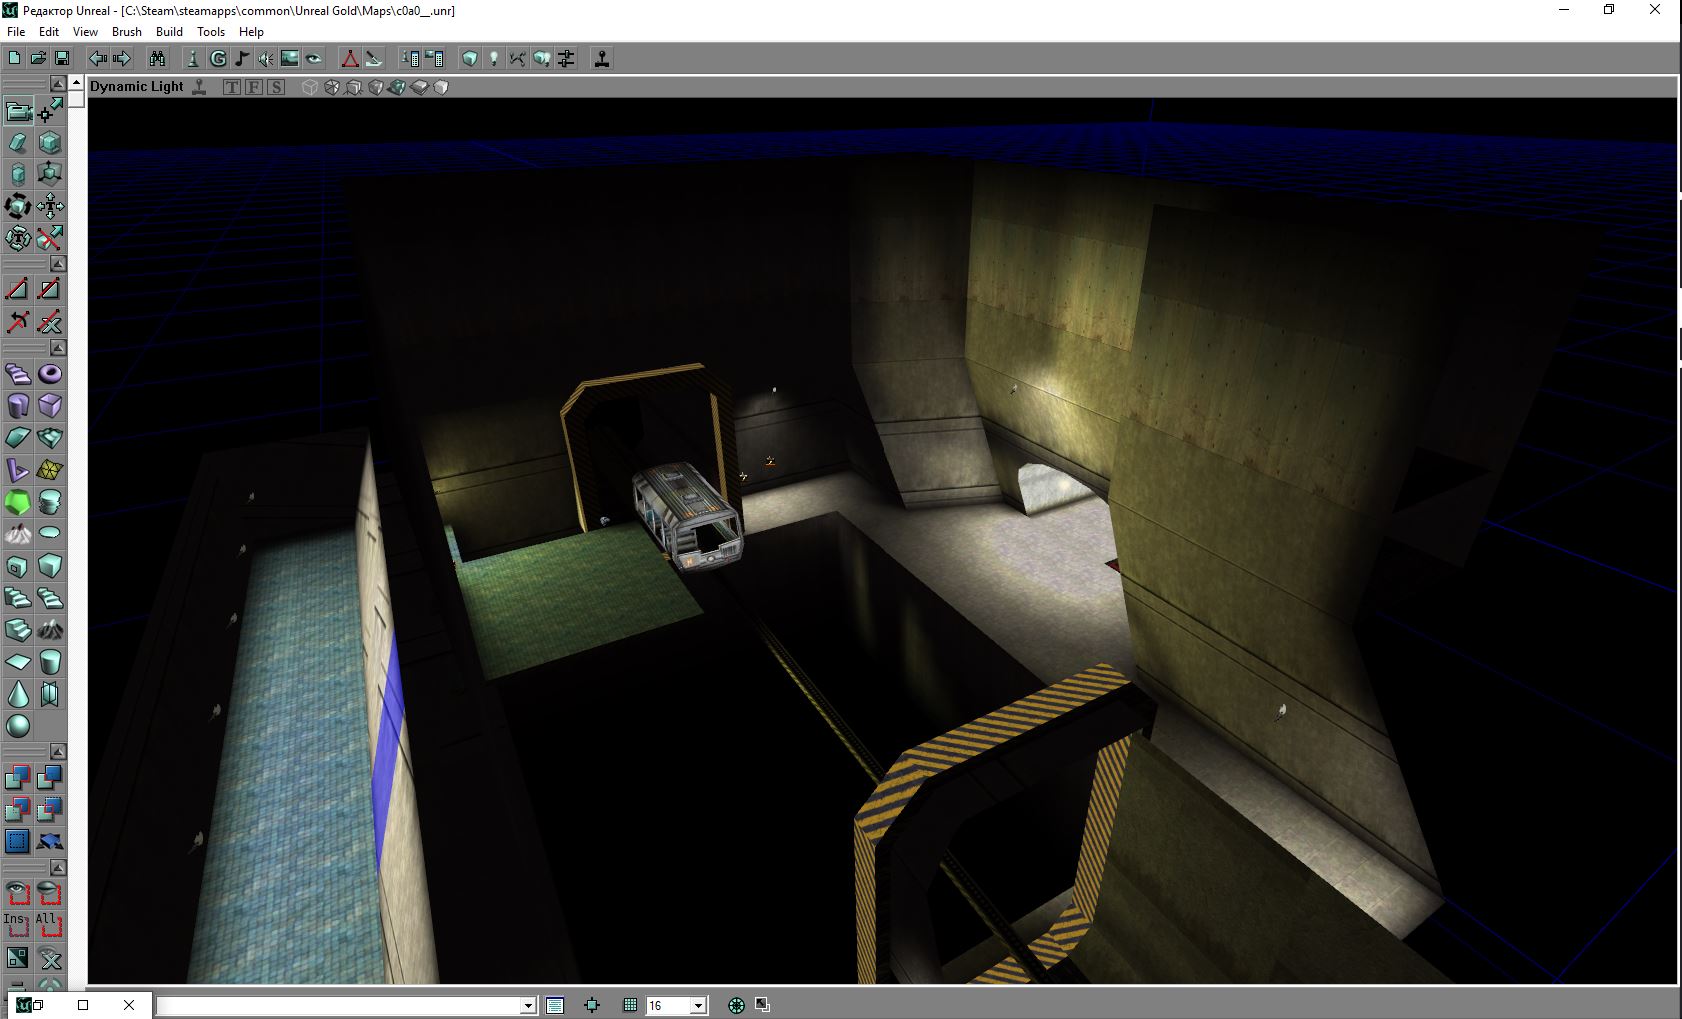This screenshot has height=1019, width=1682.
Task: Open the Brush menu
Action: pyautogui.click(x=126, y=31)
